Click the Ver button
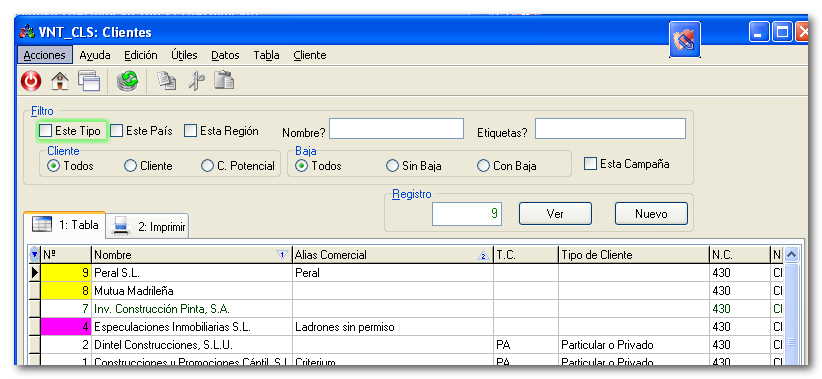The width and height of the screenshot is (822, 379). click(x=555, y=214)
